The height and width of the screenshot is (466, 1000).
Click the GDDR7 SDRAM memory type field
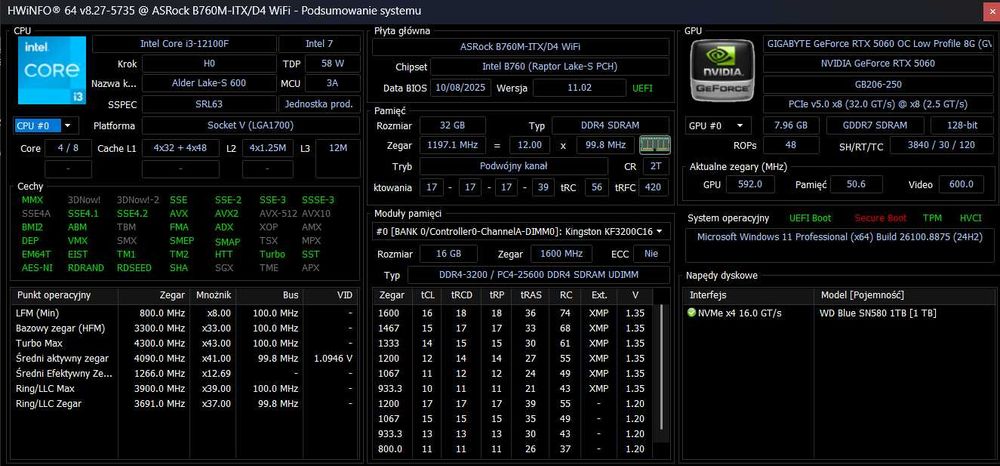pos(875,126)
